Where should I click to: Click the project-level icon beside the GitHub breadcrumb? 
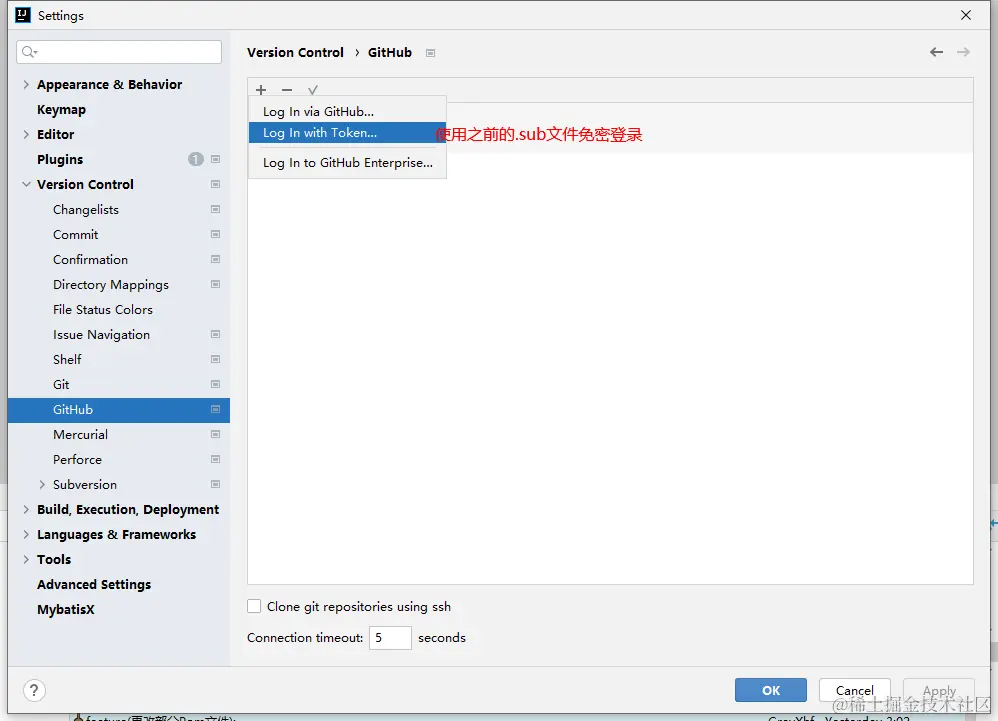pos(430,53)
